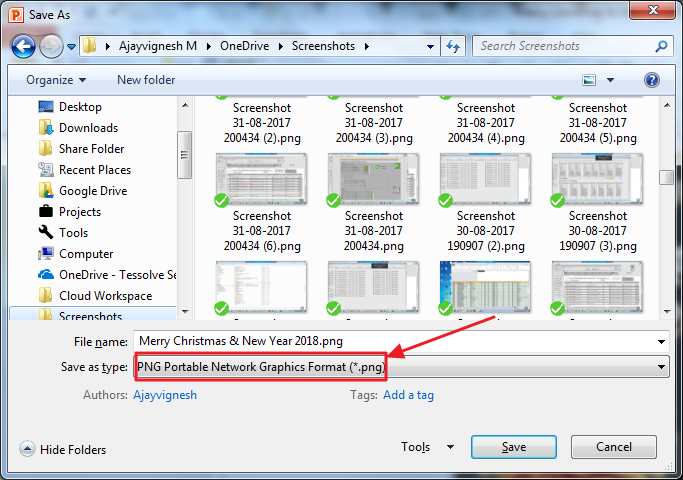Click New folder in toolbar
Viewport: 683px width, 480px height.
146,80
